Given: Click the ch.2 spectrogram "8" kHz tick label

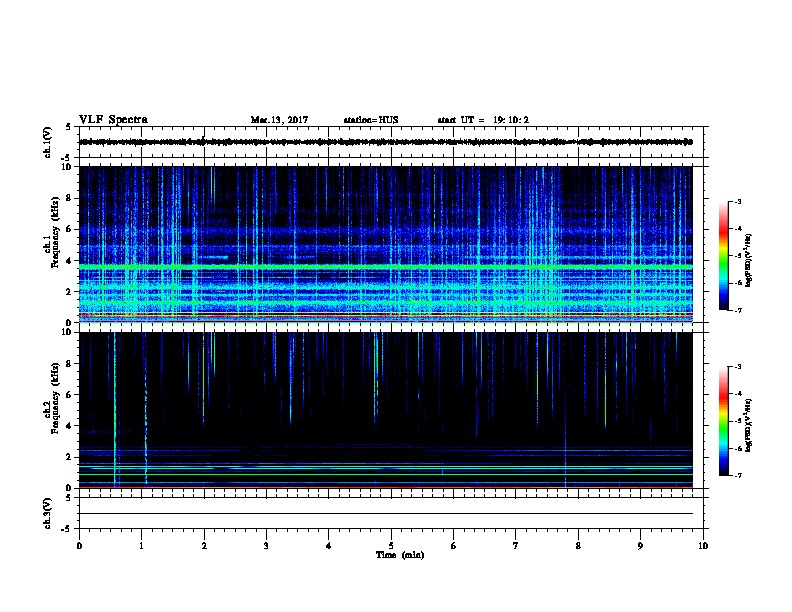Looking at the screenshot, I should (x=70, y=364).
